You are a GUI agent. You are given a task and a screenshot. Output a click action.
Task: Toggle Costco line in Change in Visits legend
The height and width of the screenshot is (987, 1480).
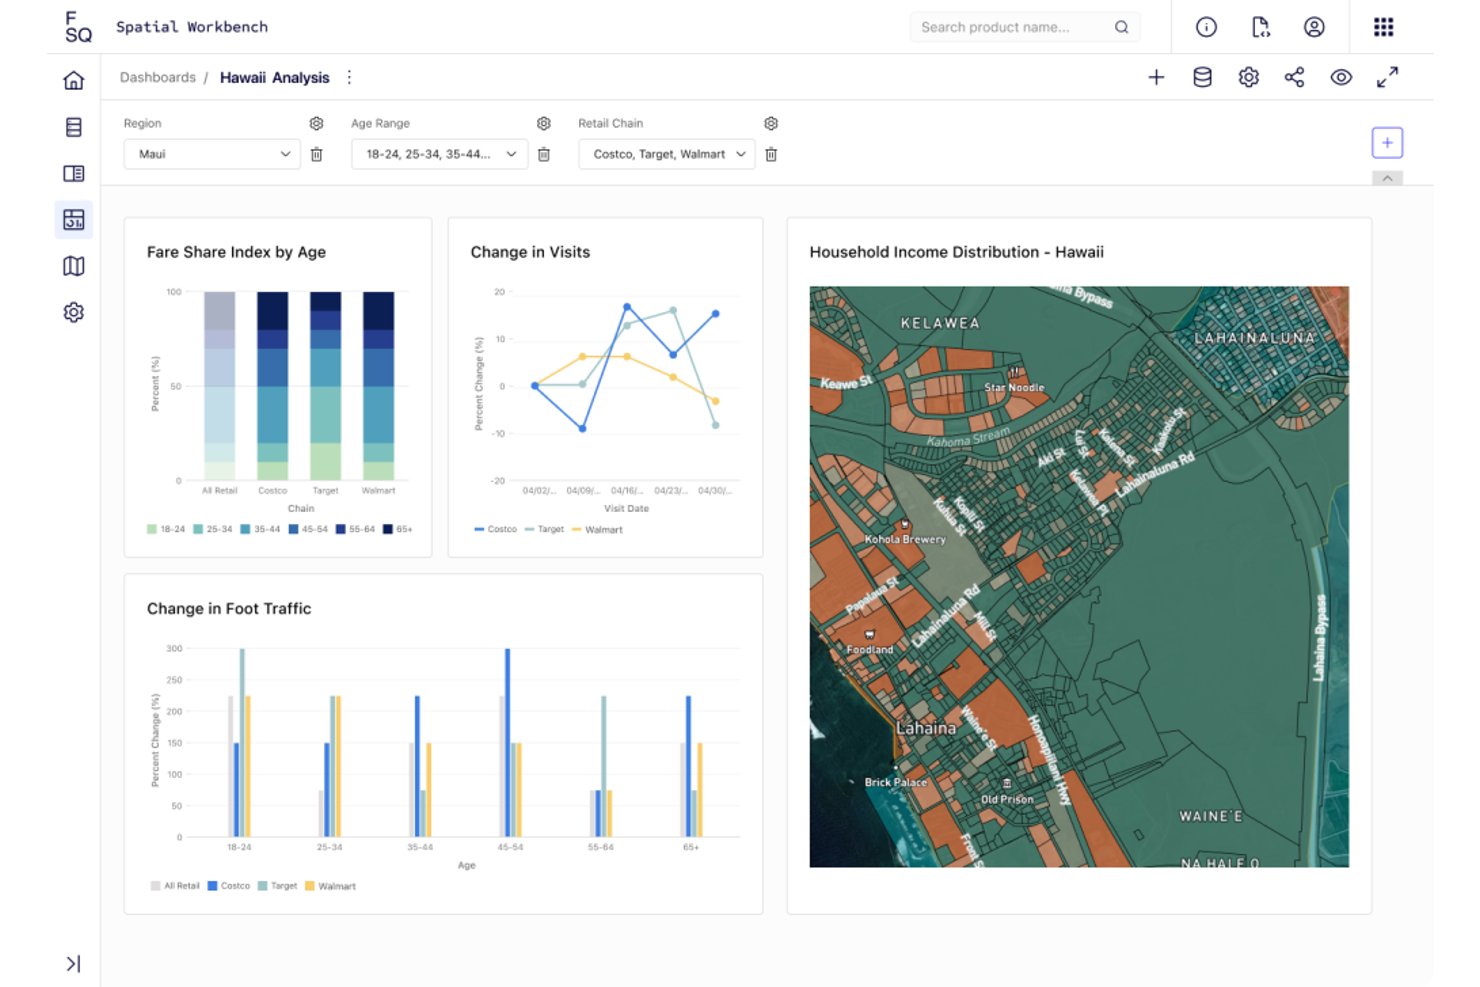(495, 529)
